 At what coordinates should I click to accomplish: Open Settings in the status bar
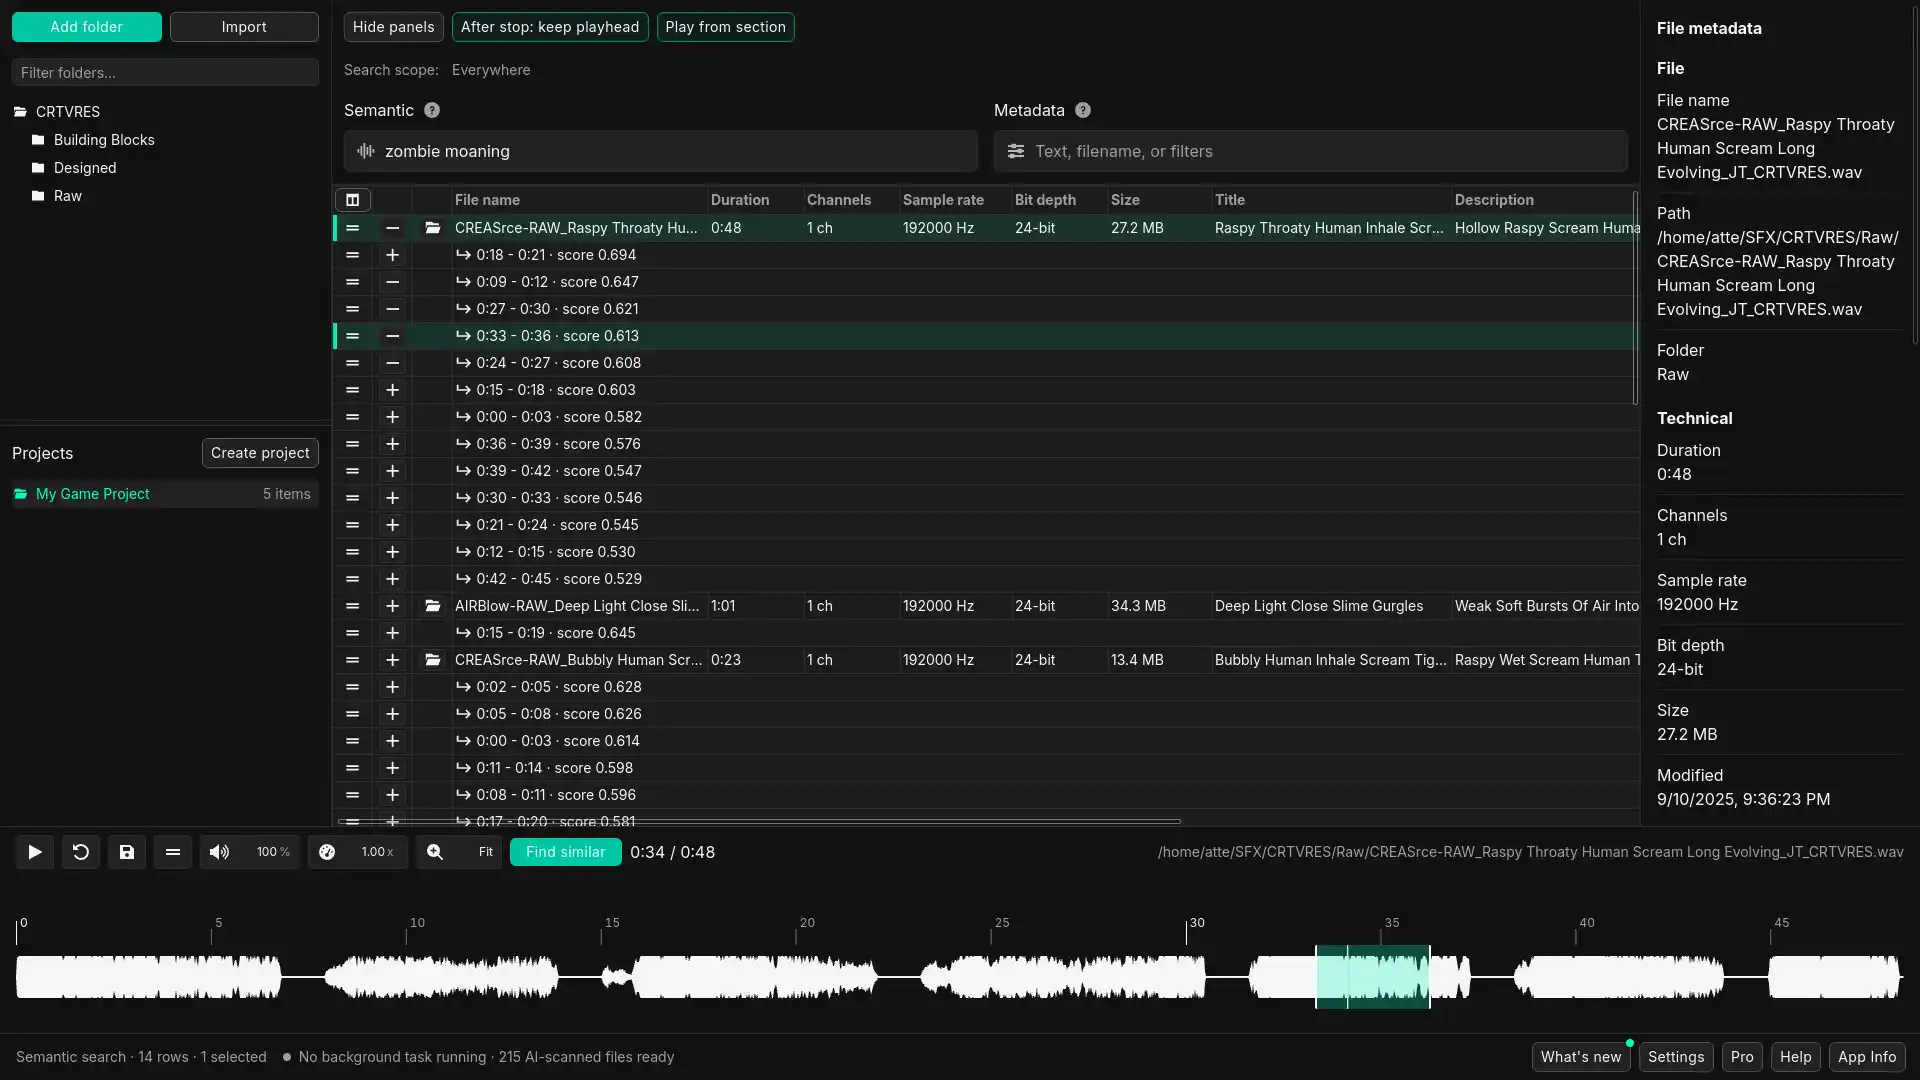coord(1676,1057)
